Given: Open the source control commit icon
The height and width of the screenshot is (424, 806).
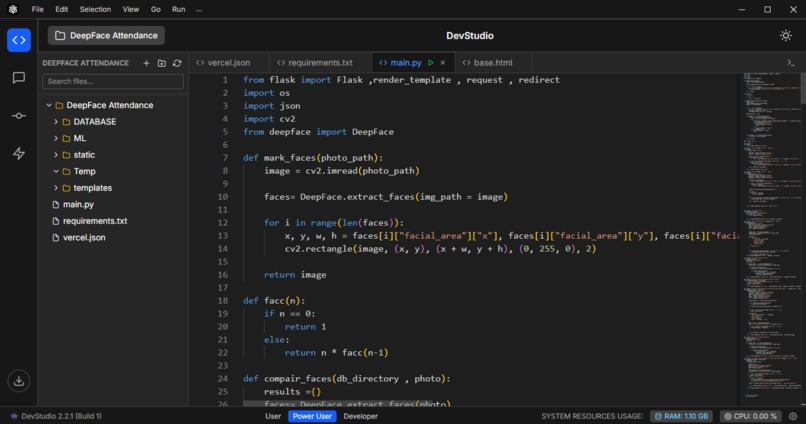Looking at the screenshot, I should (19, 116).
